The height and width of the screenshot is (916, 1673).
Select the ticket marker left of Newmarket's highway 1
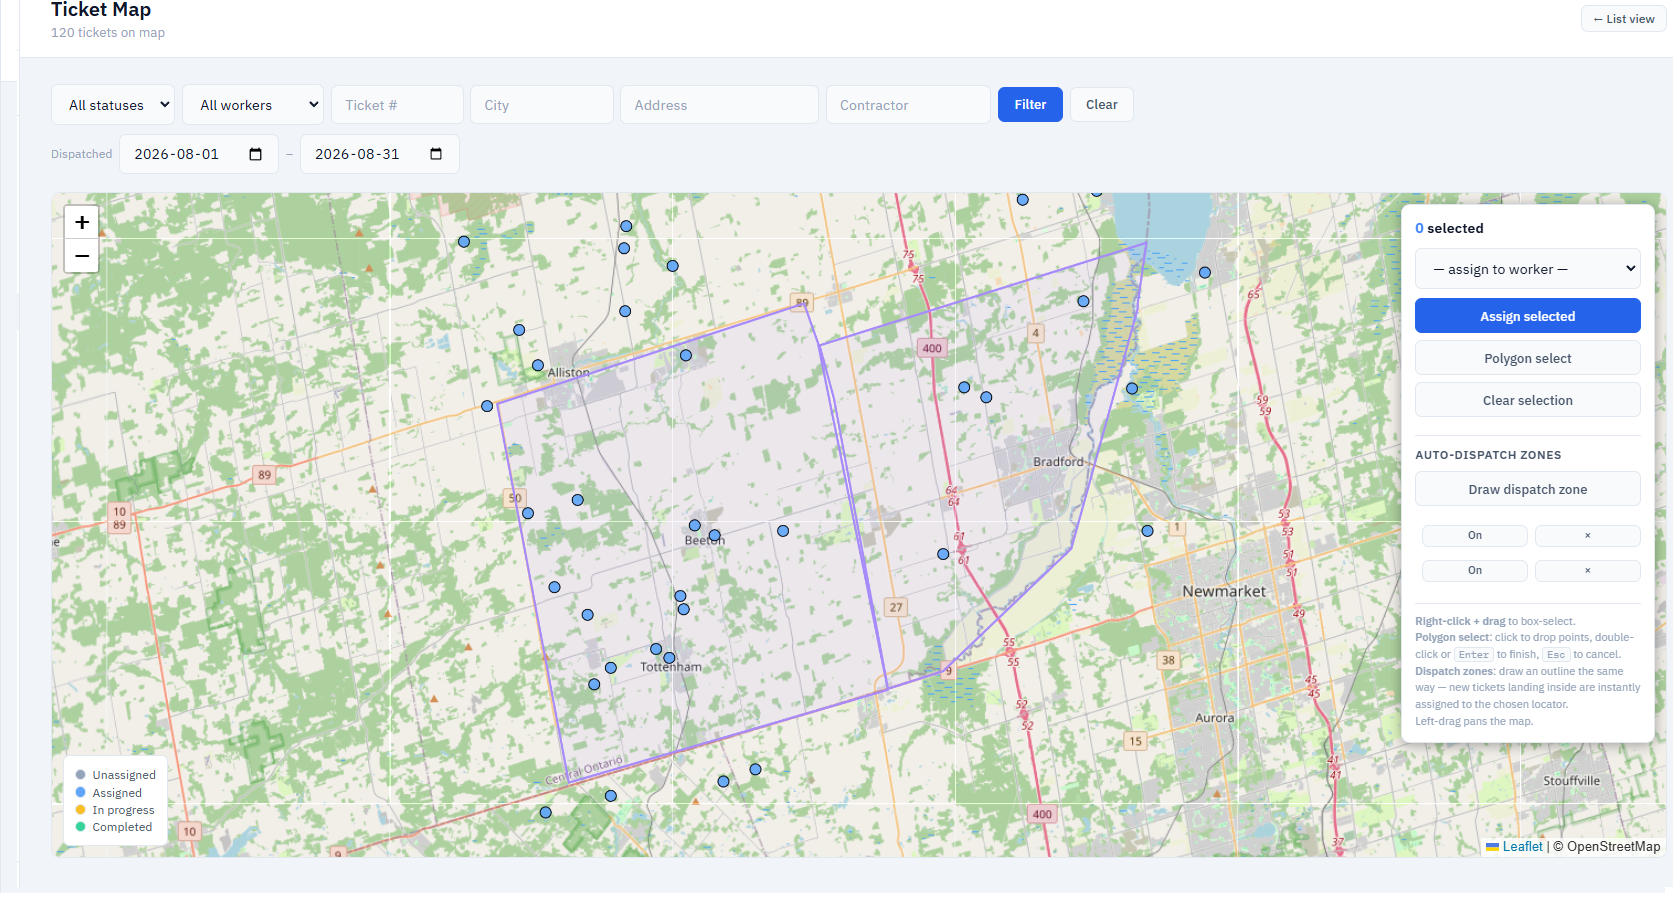(x=1148, y=531)
